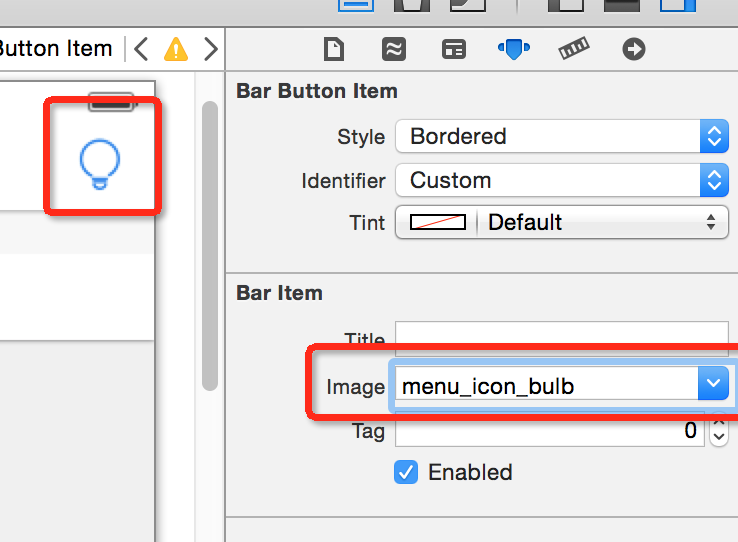Open the Identity inspector tab
This screenshot has height=542, width=738.
tap(454, 49)
